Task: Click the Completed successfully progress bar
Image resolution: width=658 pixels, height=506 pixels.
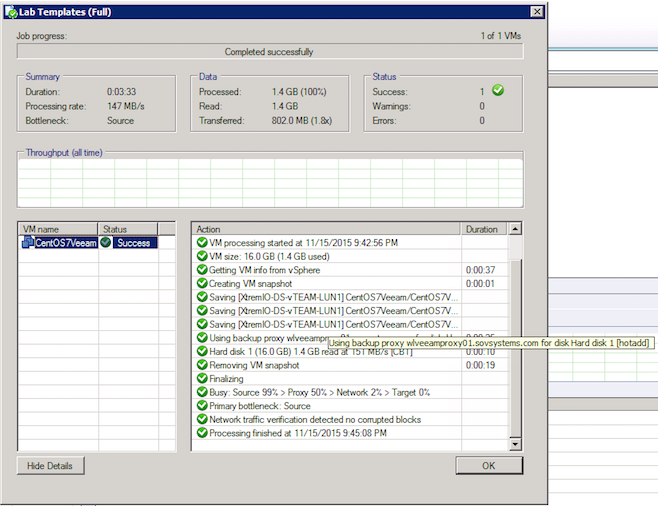Action: click(x=269, y=52)
